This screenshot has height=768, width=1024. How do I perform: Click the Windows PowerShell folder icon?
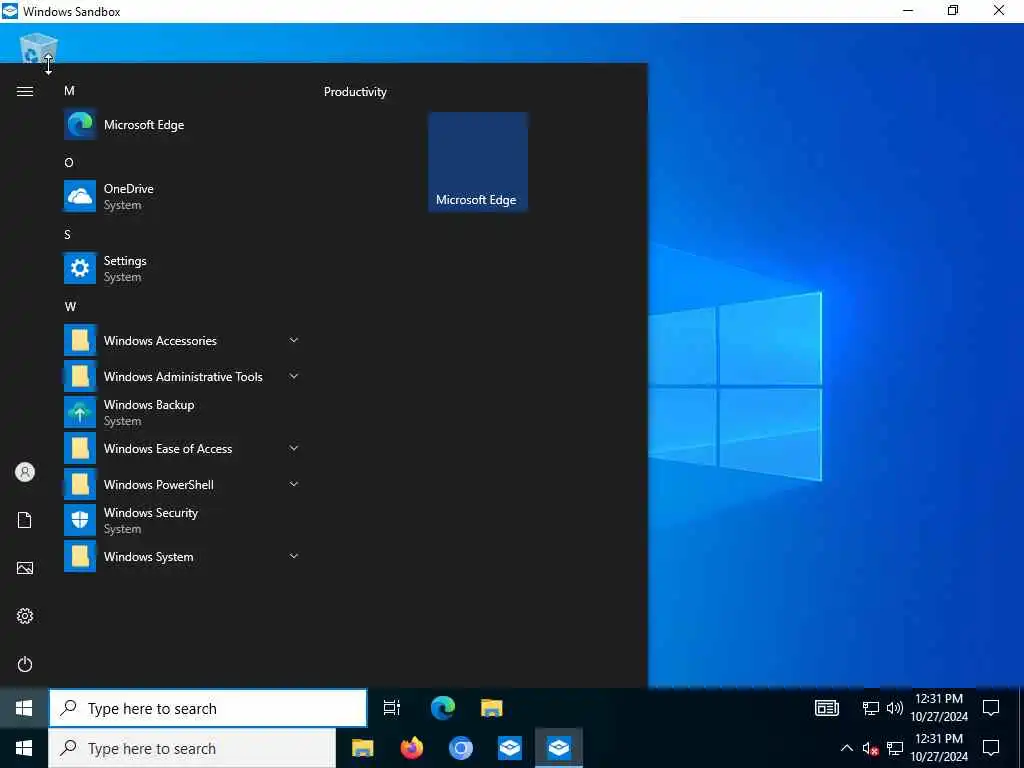pos(80,485)
